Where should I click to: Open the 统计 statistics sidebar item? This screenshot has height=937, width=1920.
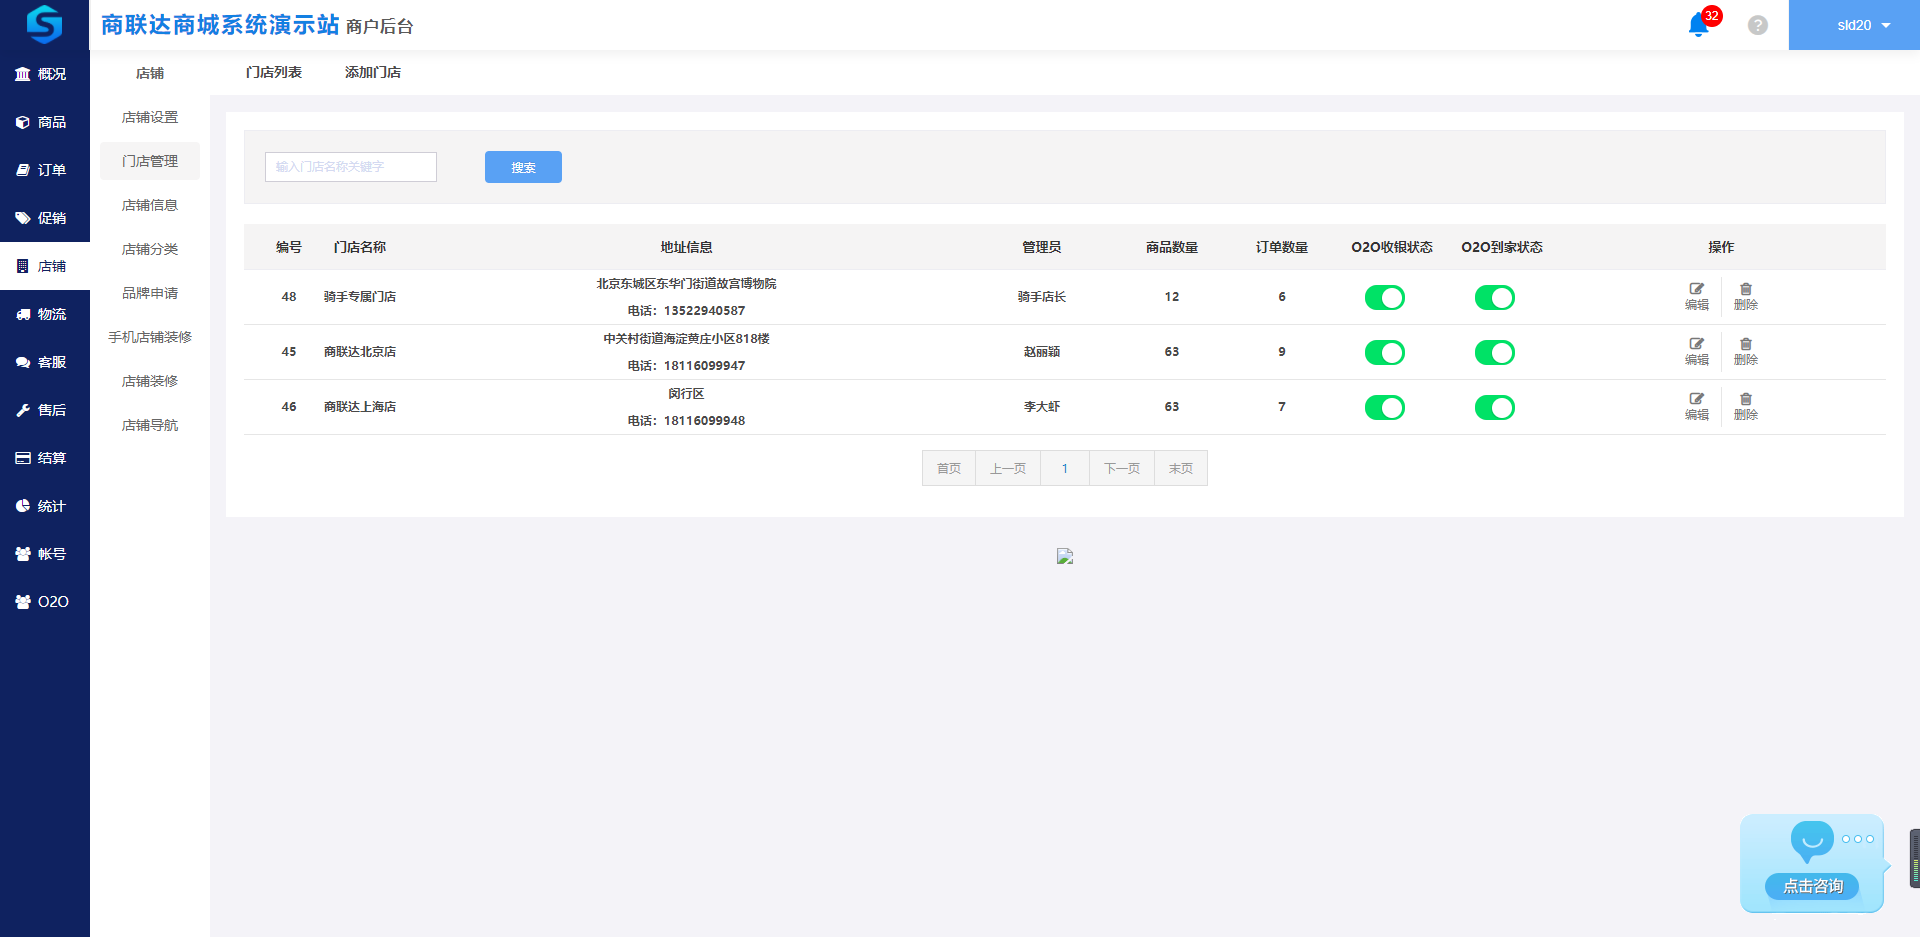[42, 506]
